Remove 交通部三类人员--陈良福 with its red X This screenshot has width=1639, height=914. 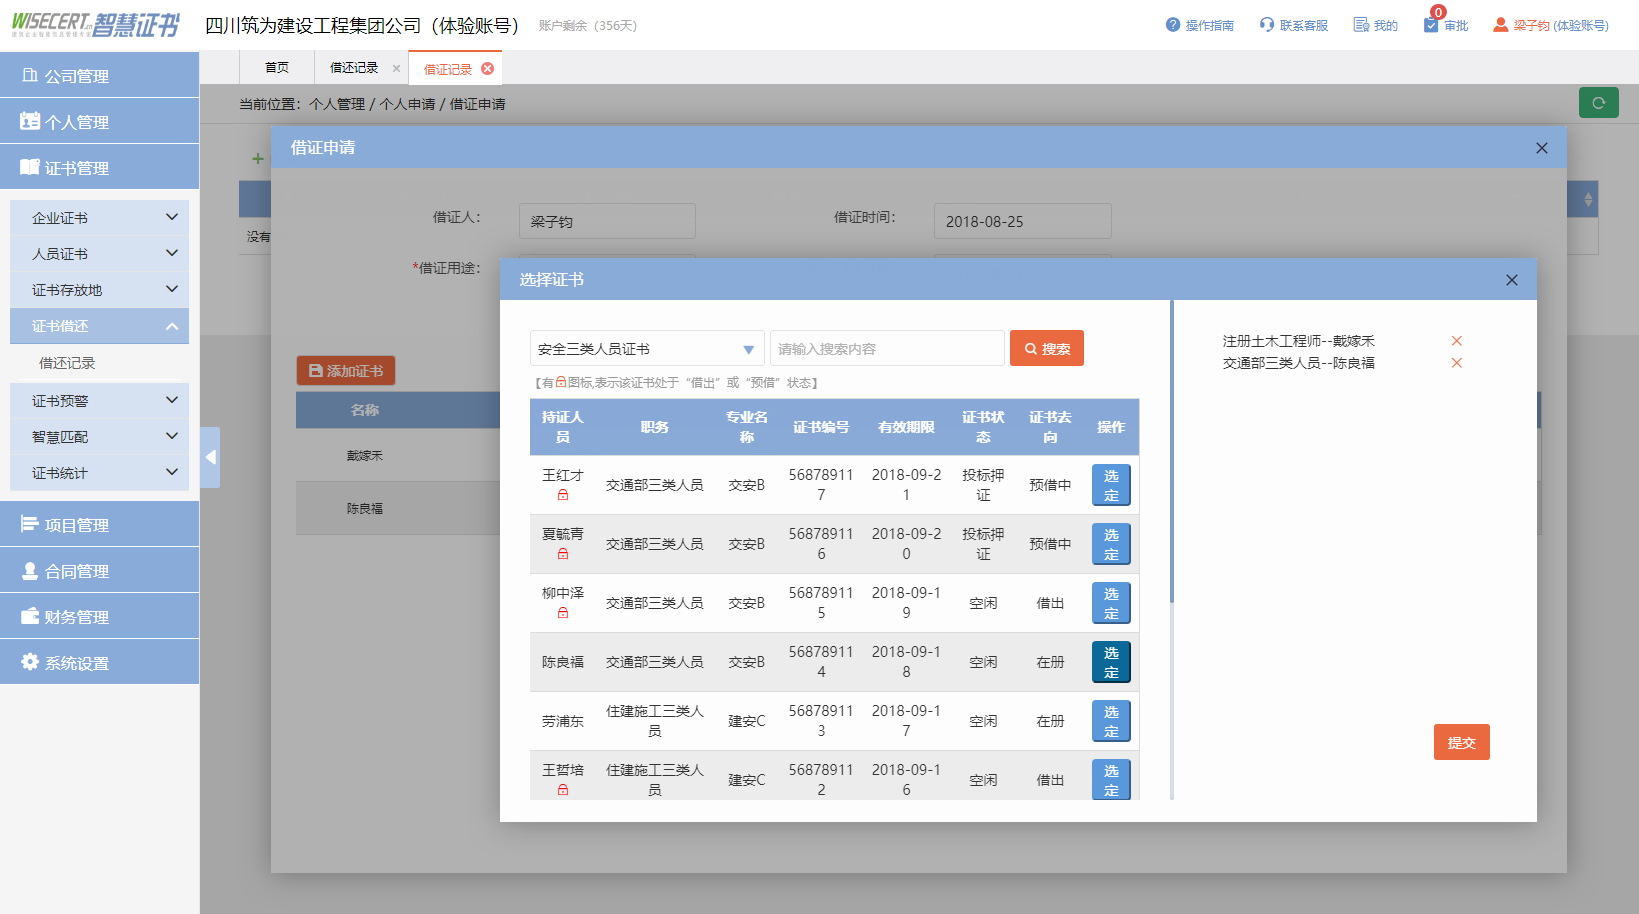(1457, 363)
